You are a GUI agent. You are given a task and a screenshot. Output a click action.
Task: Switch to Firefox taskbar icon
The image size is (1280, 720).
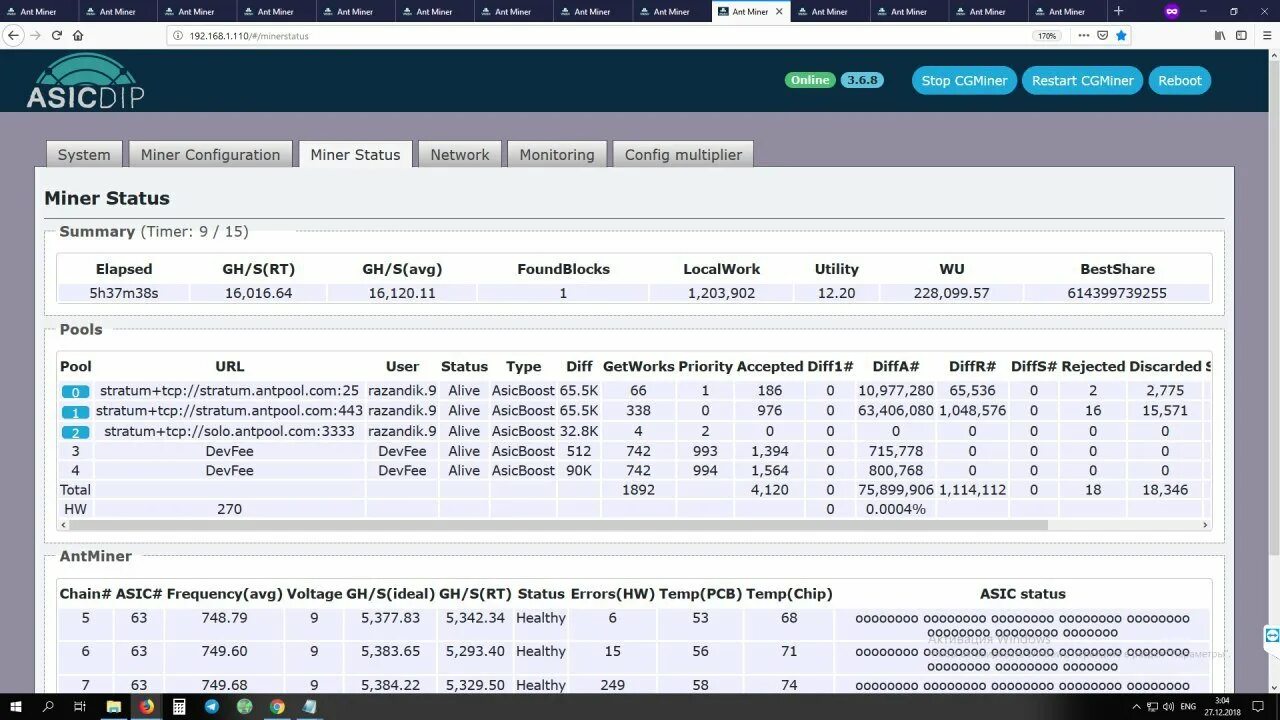point(146,706)
